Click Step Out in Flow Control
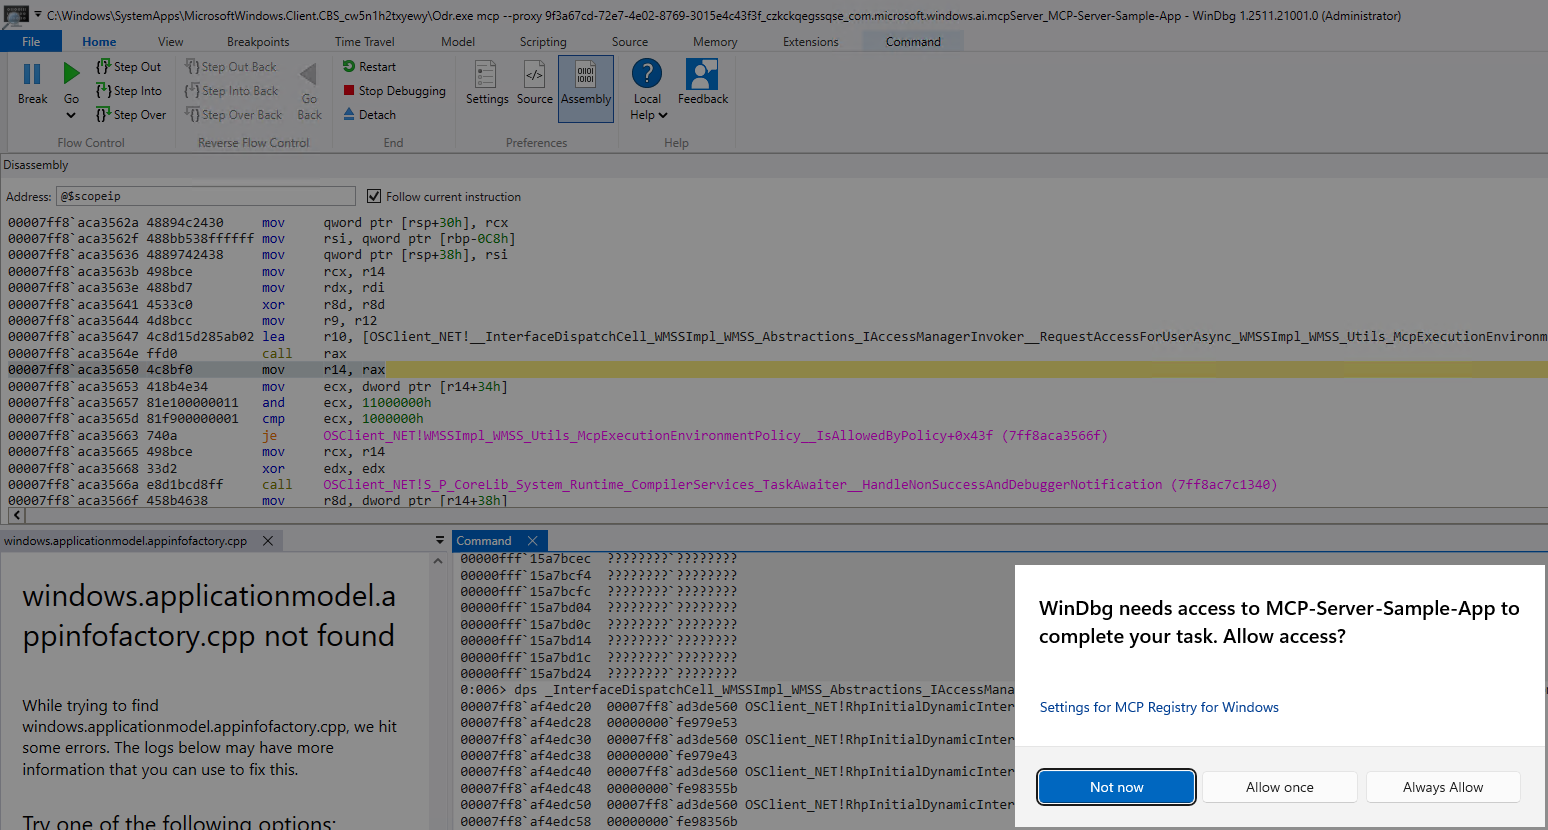The height and width of the screenshot is (830, 1548). point(128,67)
